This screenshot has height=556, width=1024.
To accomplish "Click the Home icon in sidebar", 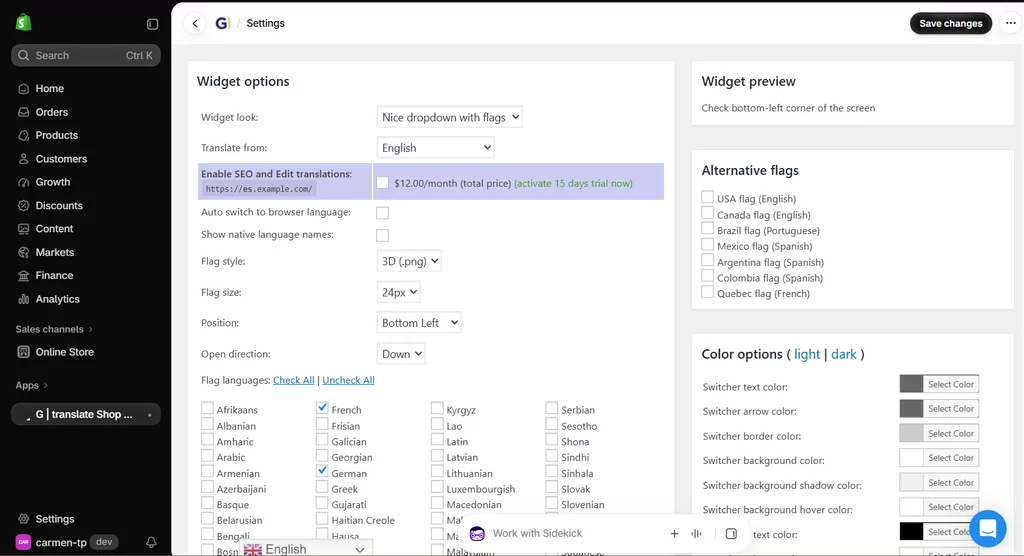I will pos(24,89).
